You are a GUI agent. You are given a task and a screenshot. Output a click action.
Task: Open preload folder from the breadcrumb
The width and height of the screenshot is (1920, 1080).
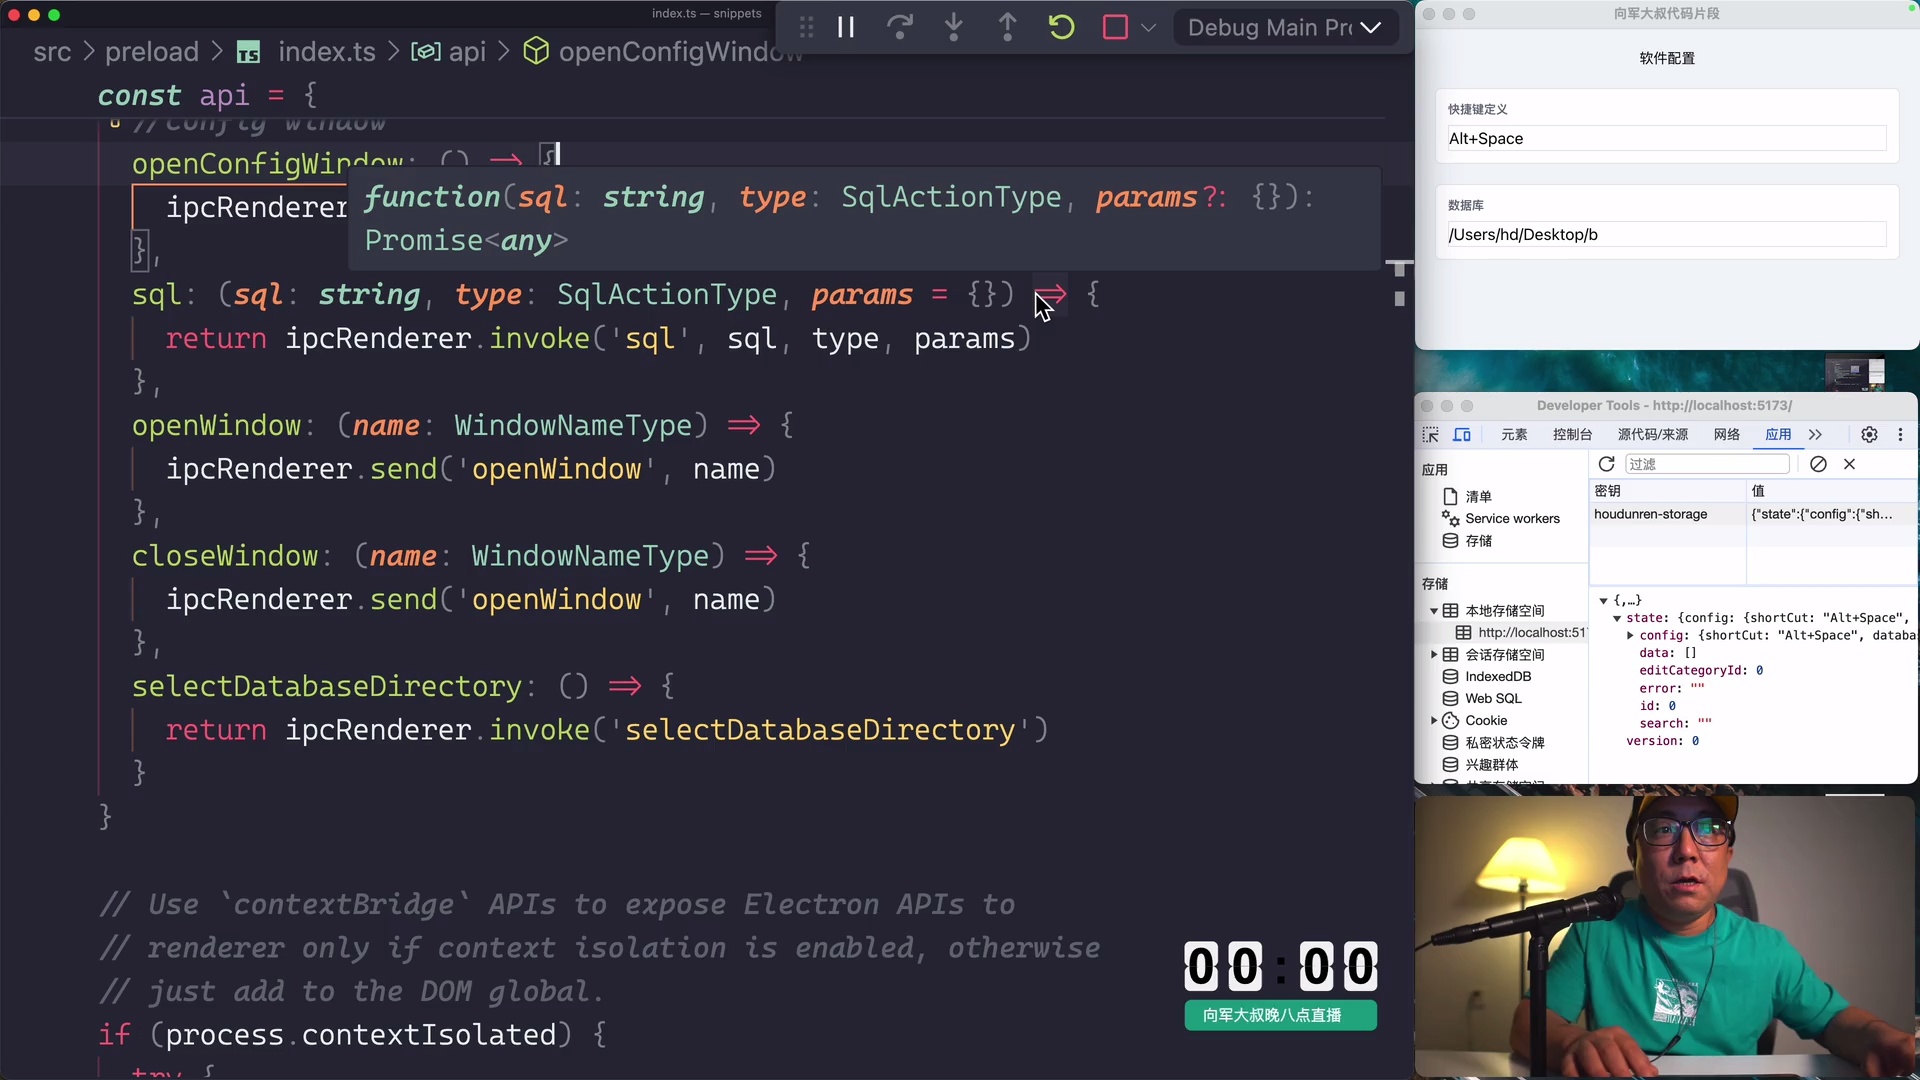point(155,52)
